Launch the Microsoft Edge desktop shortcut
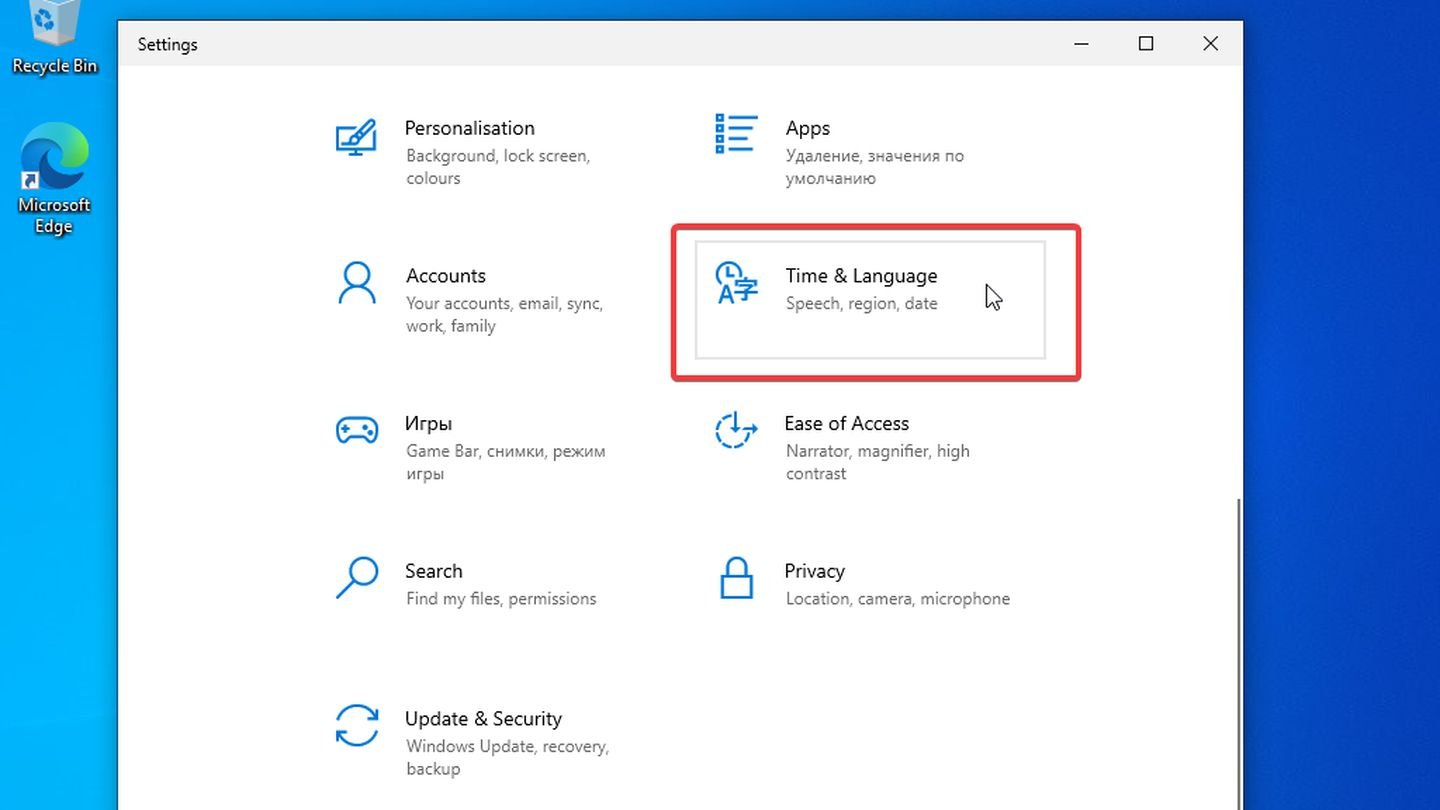 point(54,178)
